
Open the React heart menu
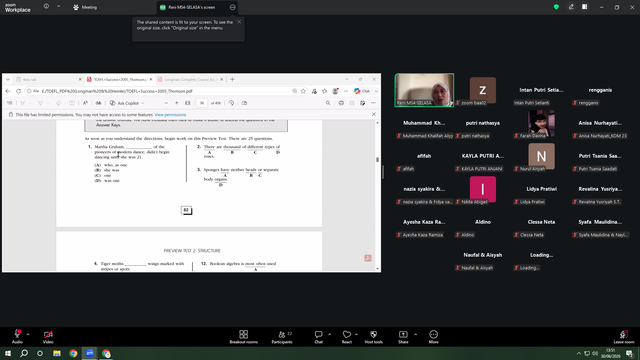[347, 337]
